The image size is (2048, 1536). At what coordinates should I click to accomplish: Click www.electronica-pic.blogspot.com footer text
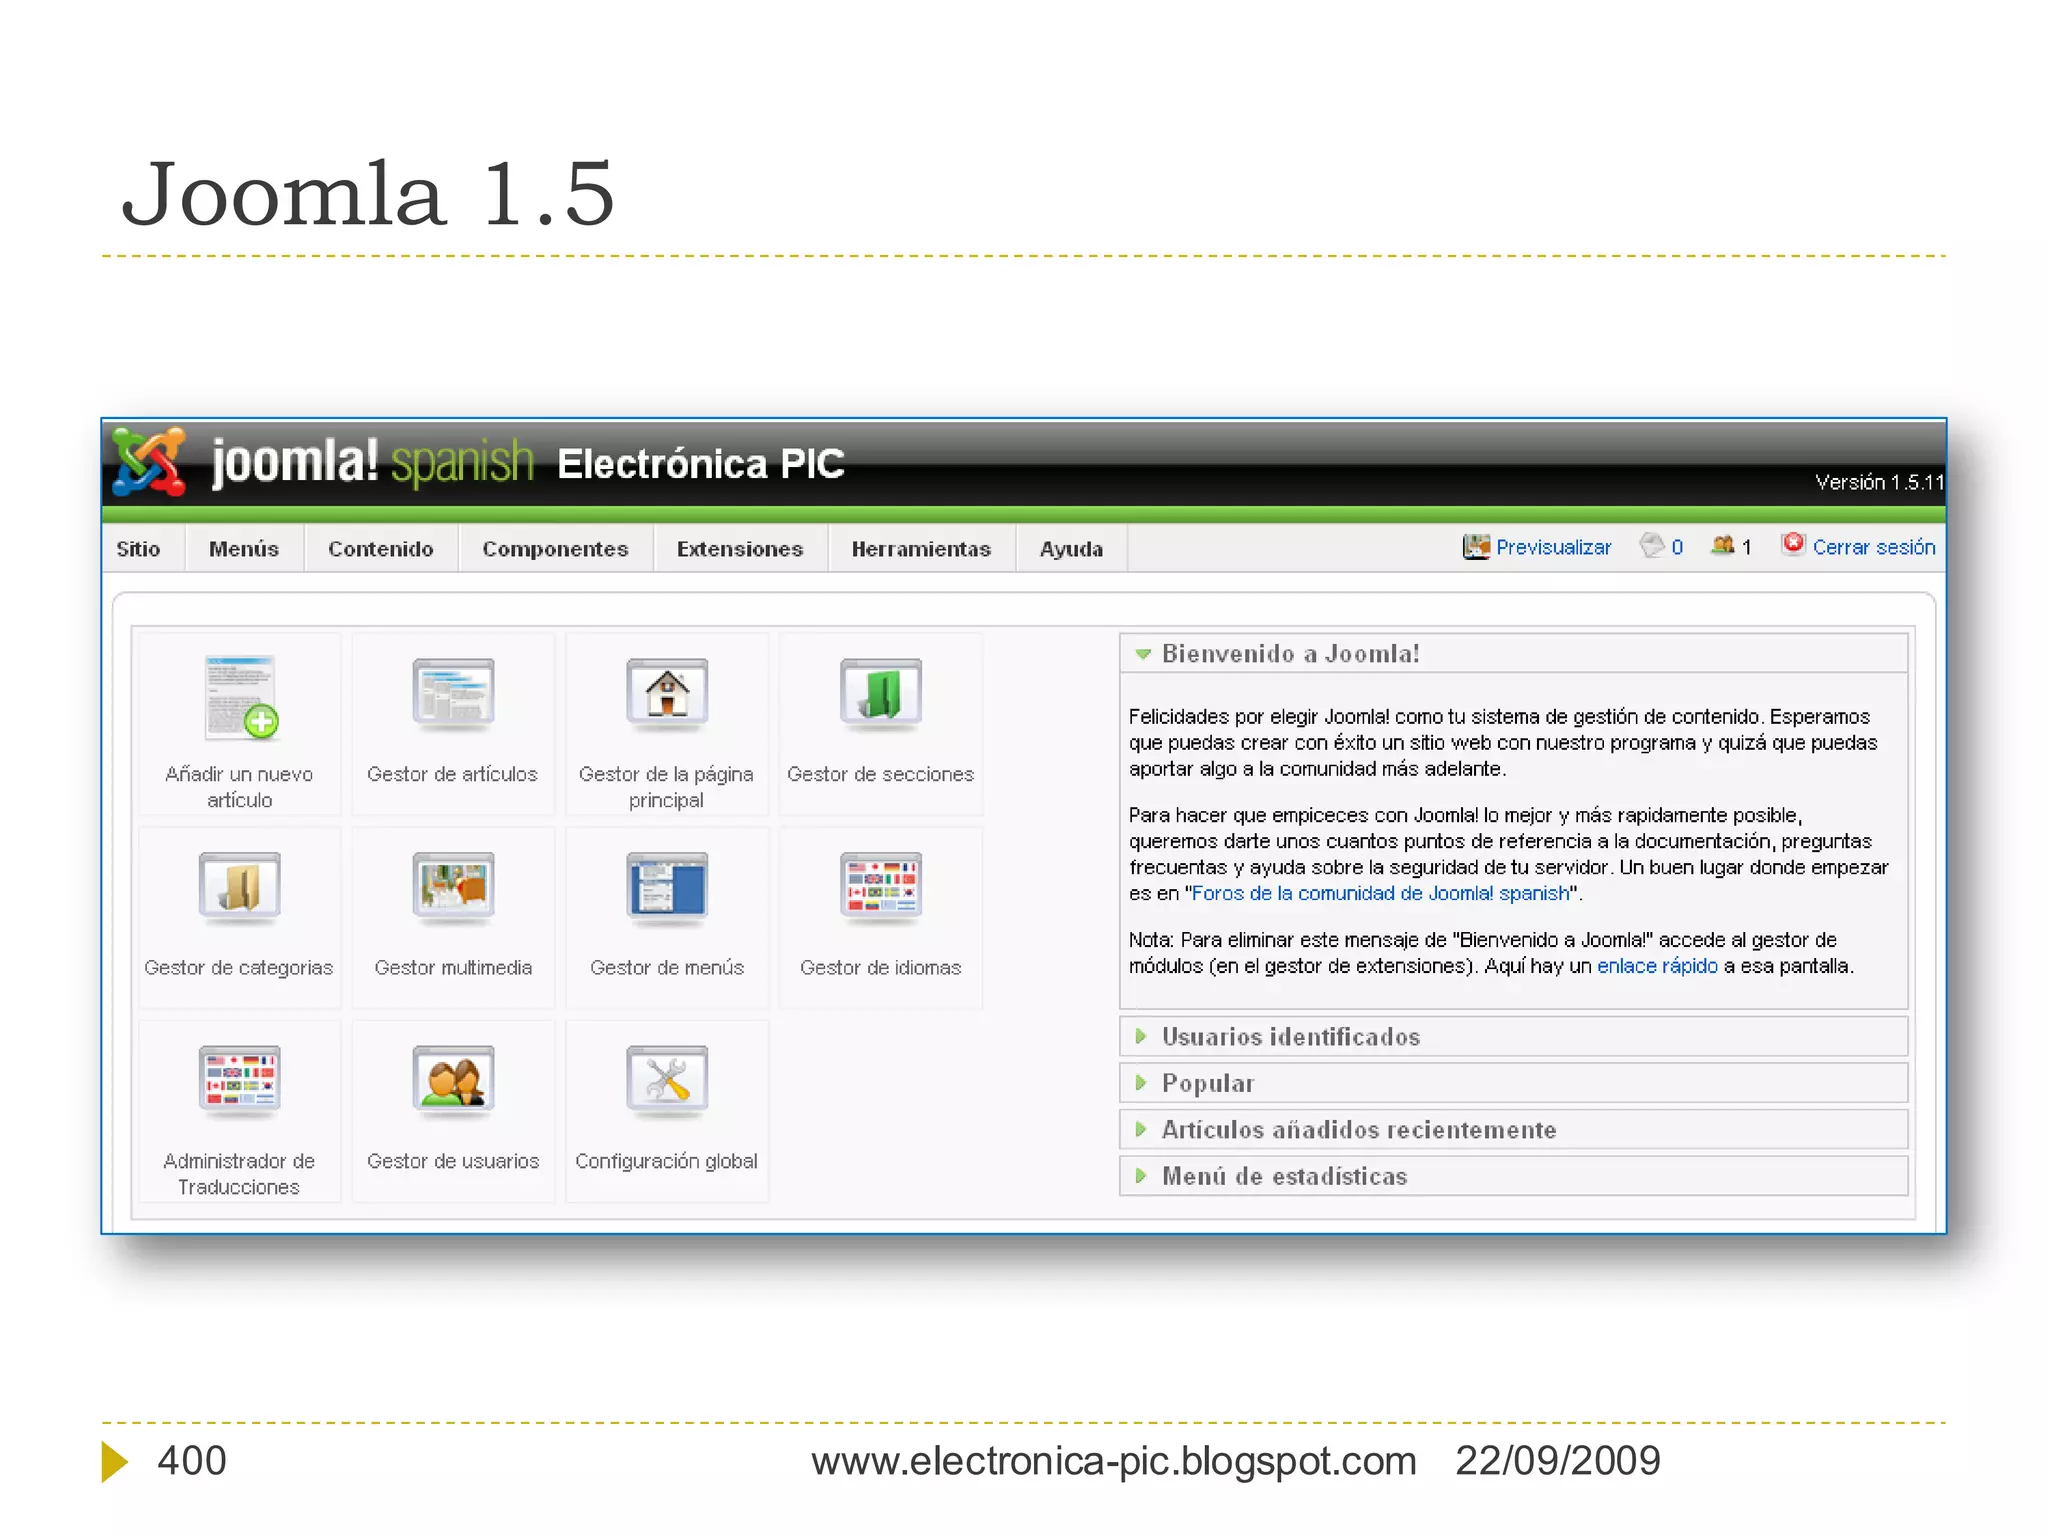click(1114, 1461)
